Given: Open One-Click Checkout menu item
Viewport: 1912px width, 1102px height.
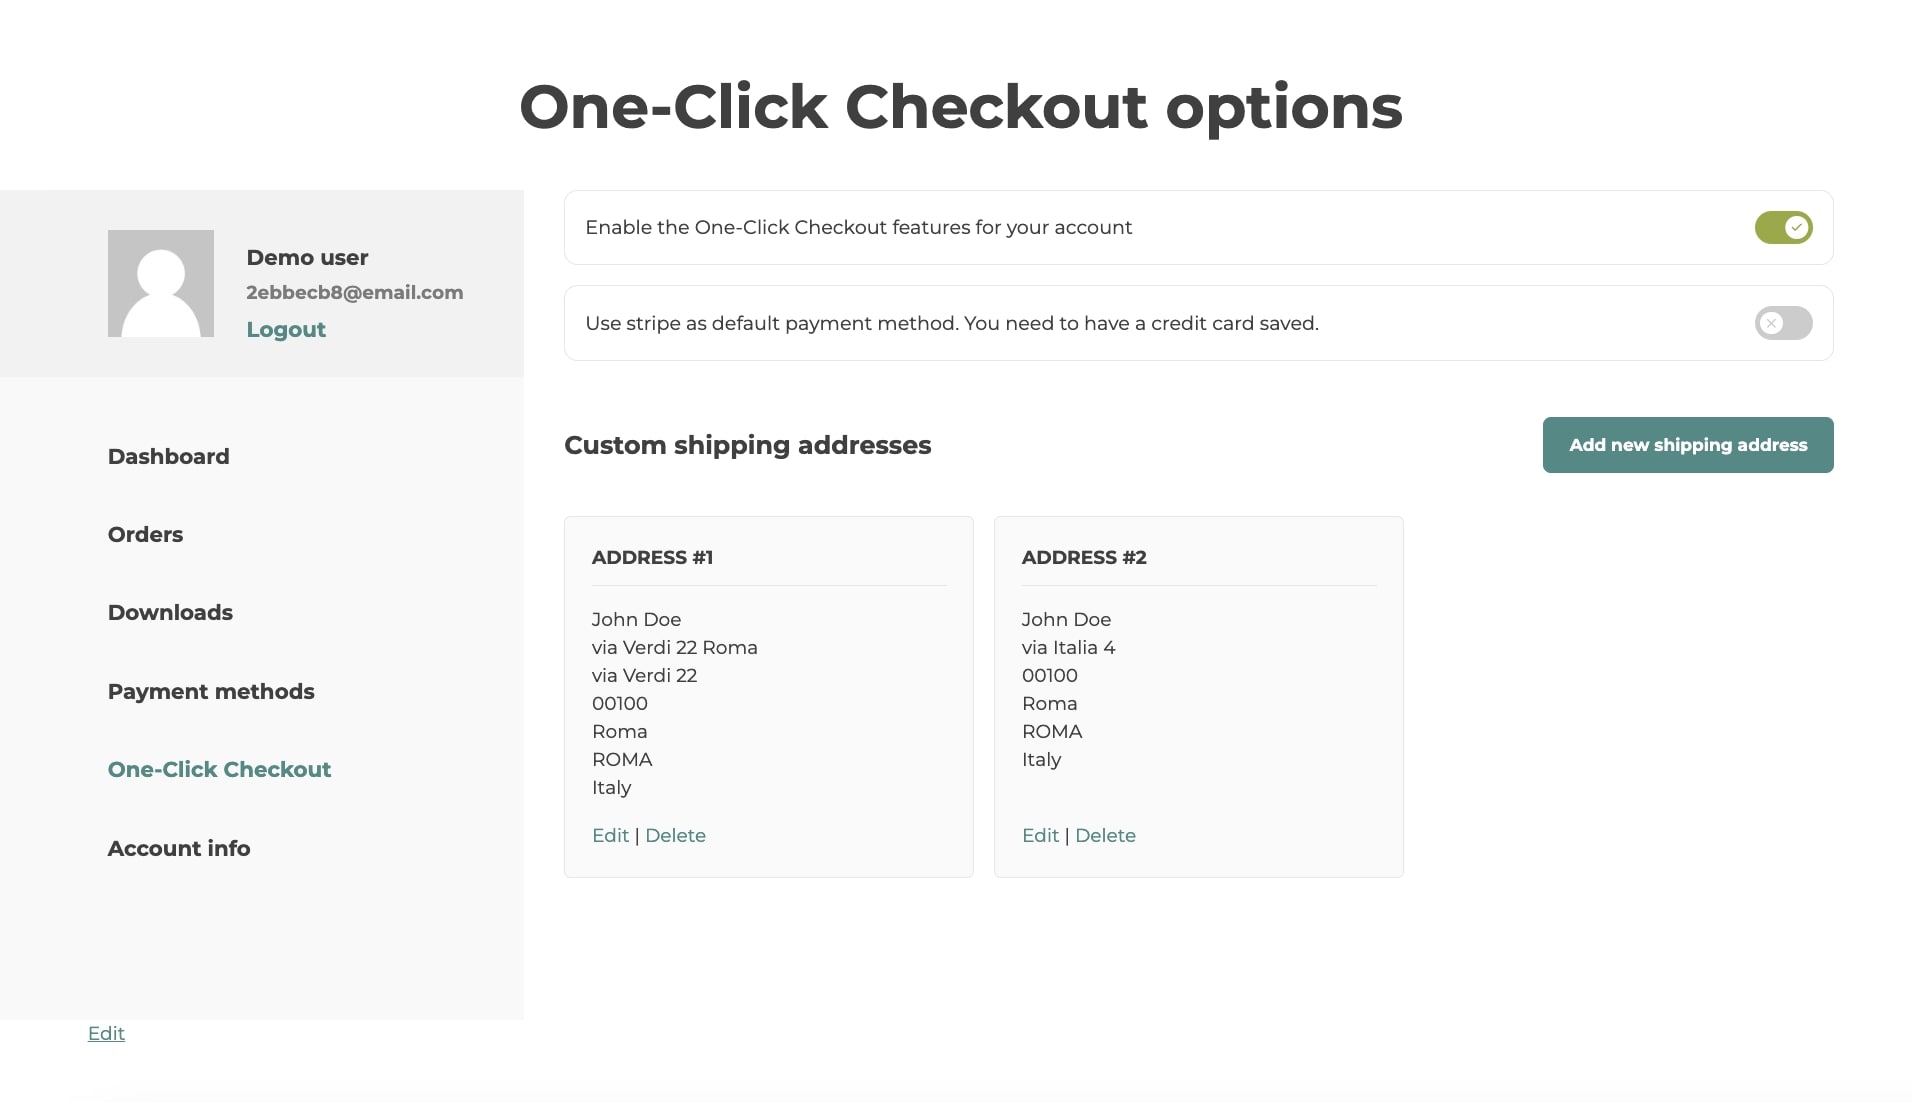Looking at the screenshot, I should click(219, 770).
